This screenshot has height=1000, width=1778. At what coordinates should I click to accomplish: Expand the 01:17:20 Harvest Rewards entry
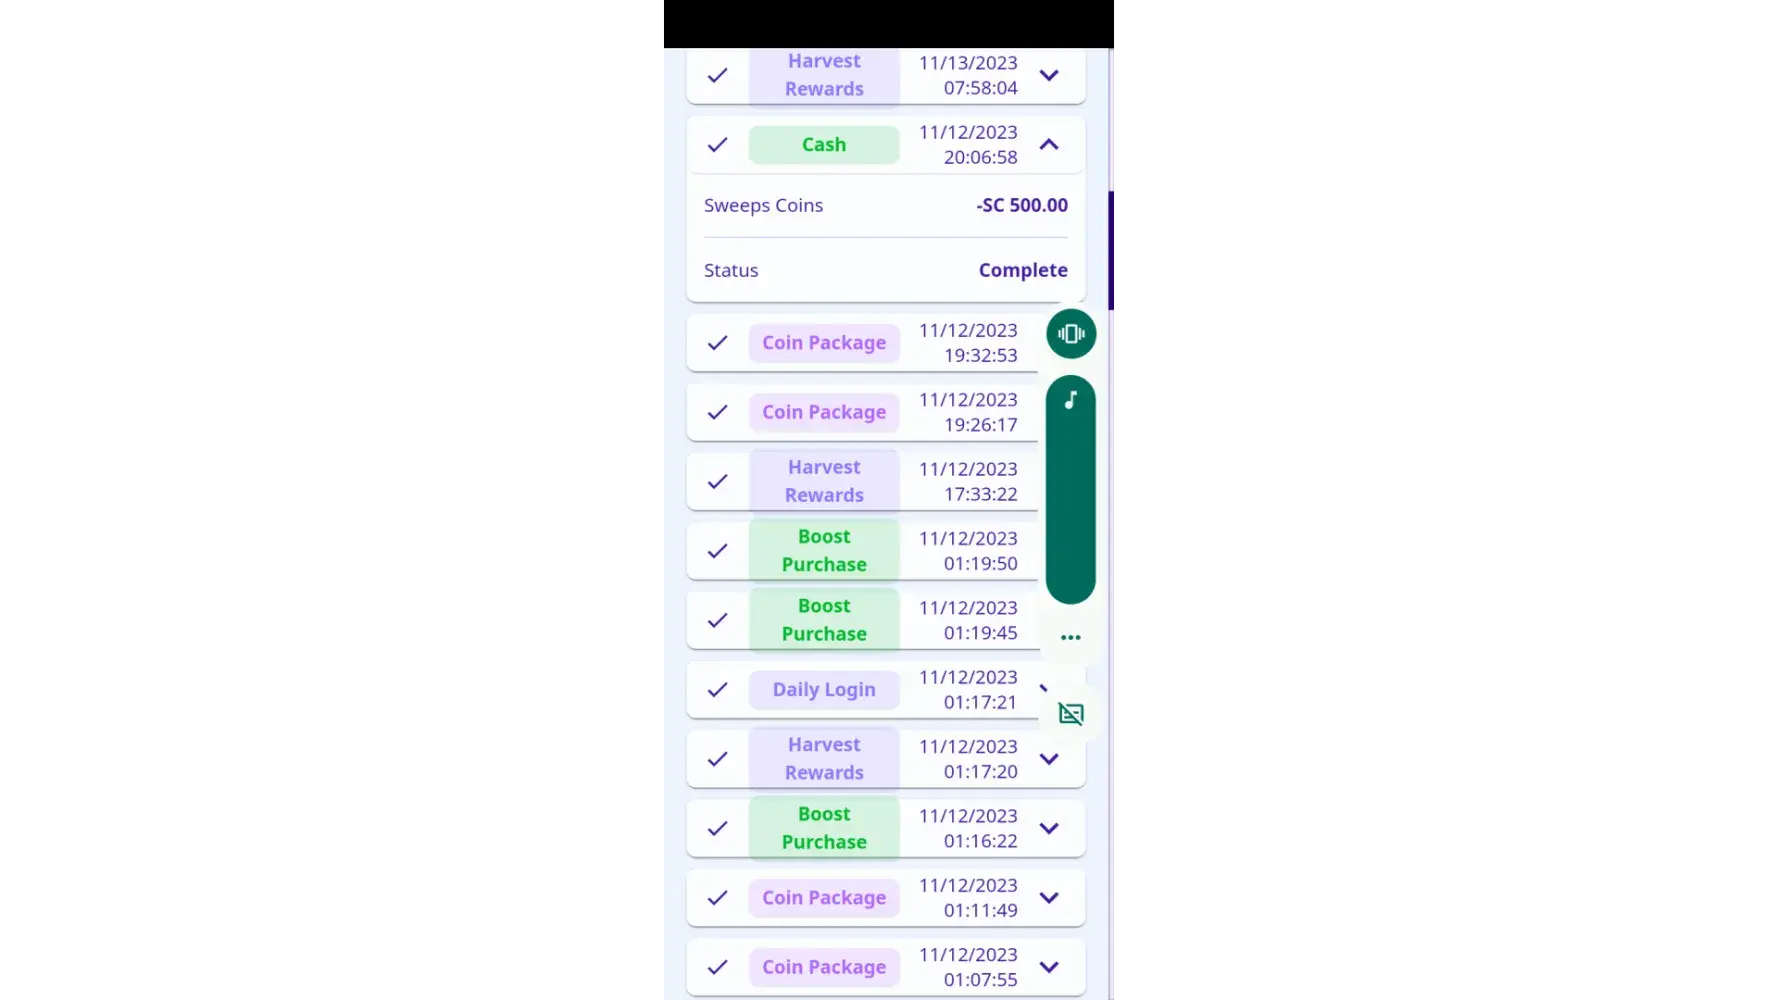point(1049,759)
